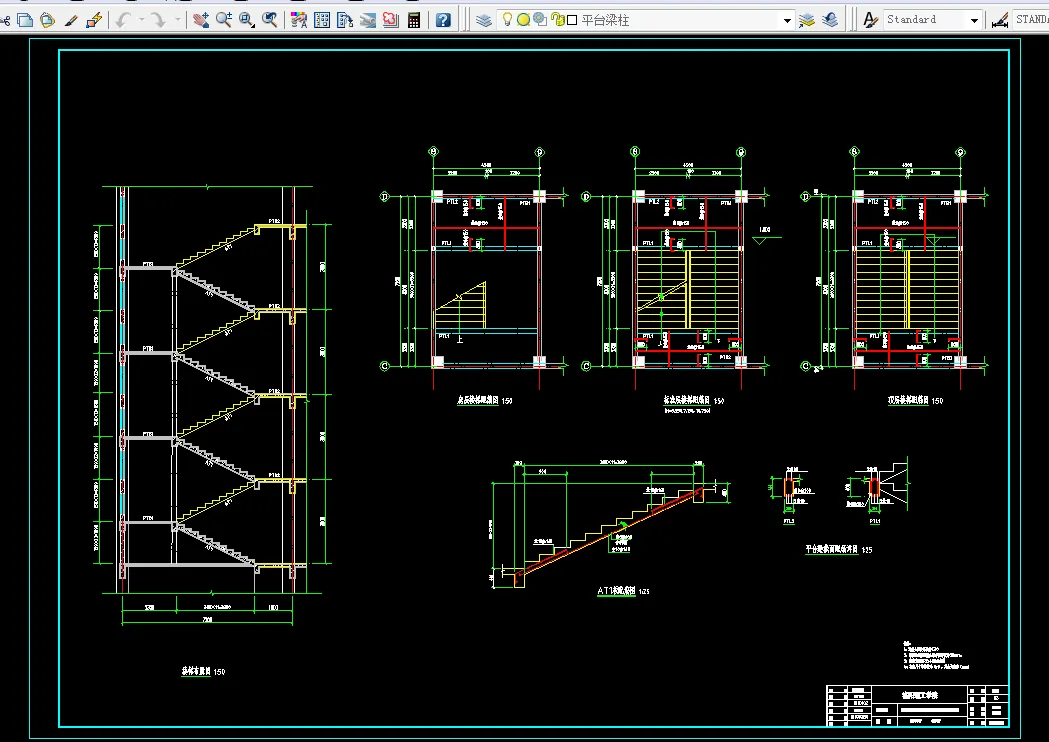Open the Markup Set Manager icon
The width and height of the screenshot is (1049, 742).
pos(391,20)
